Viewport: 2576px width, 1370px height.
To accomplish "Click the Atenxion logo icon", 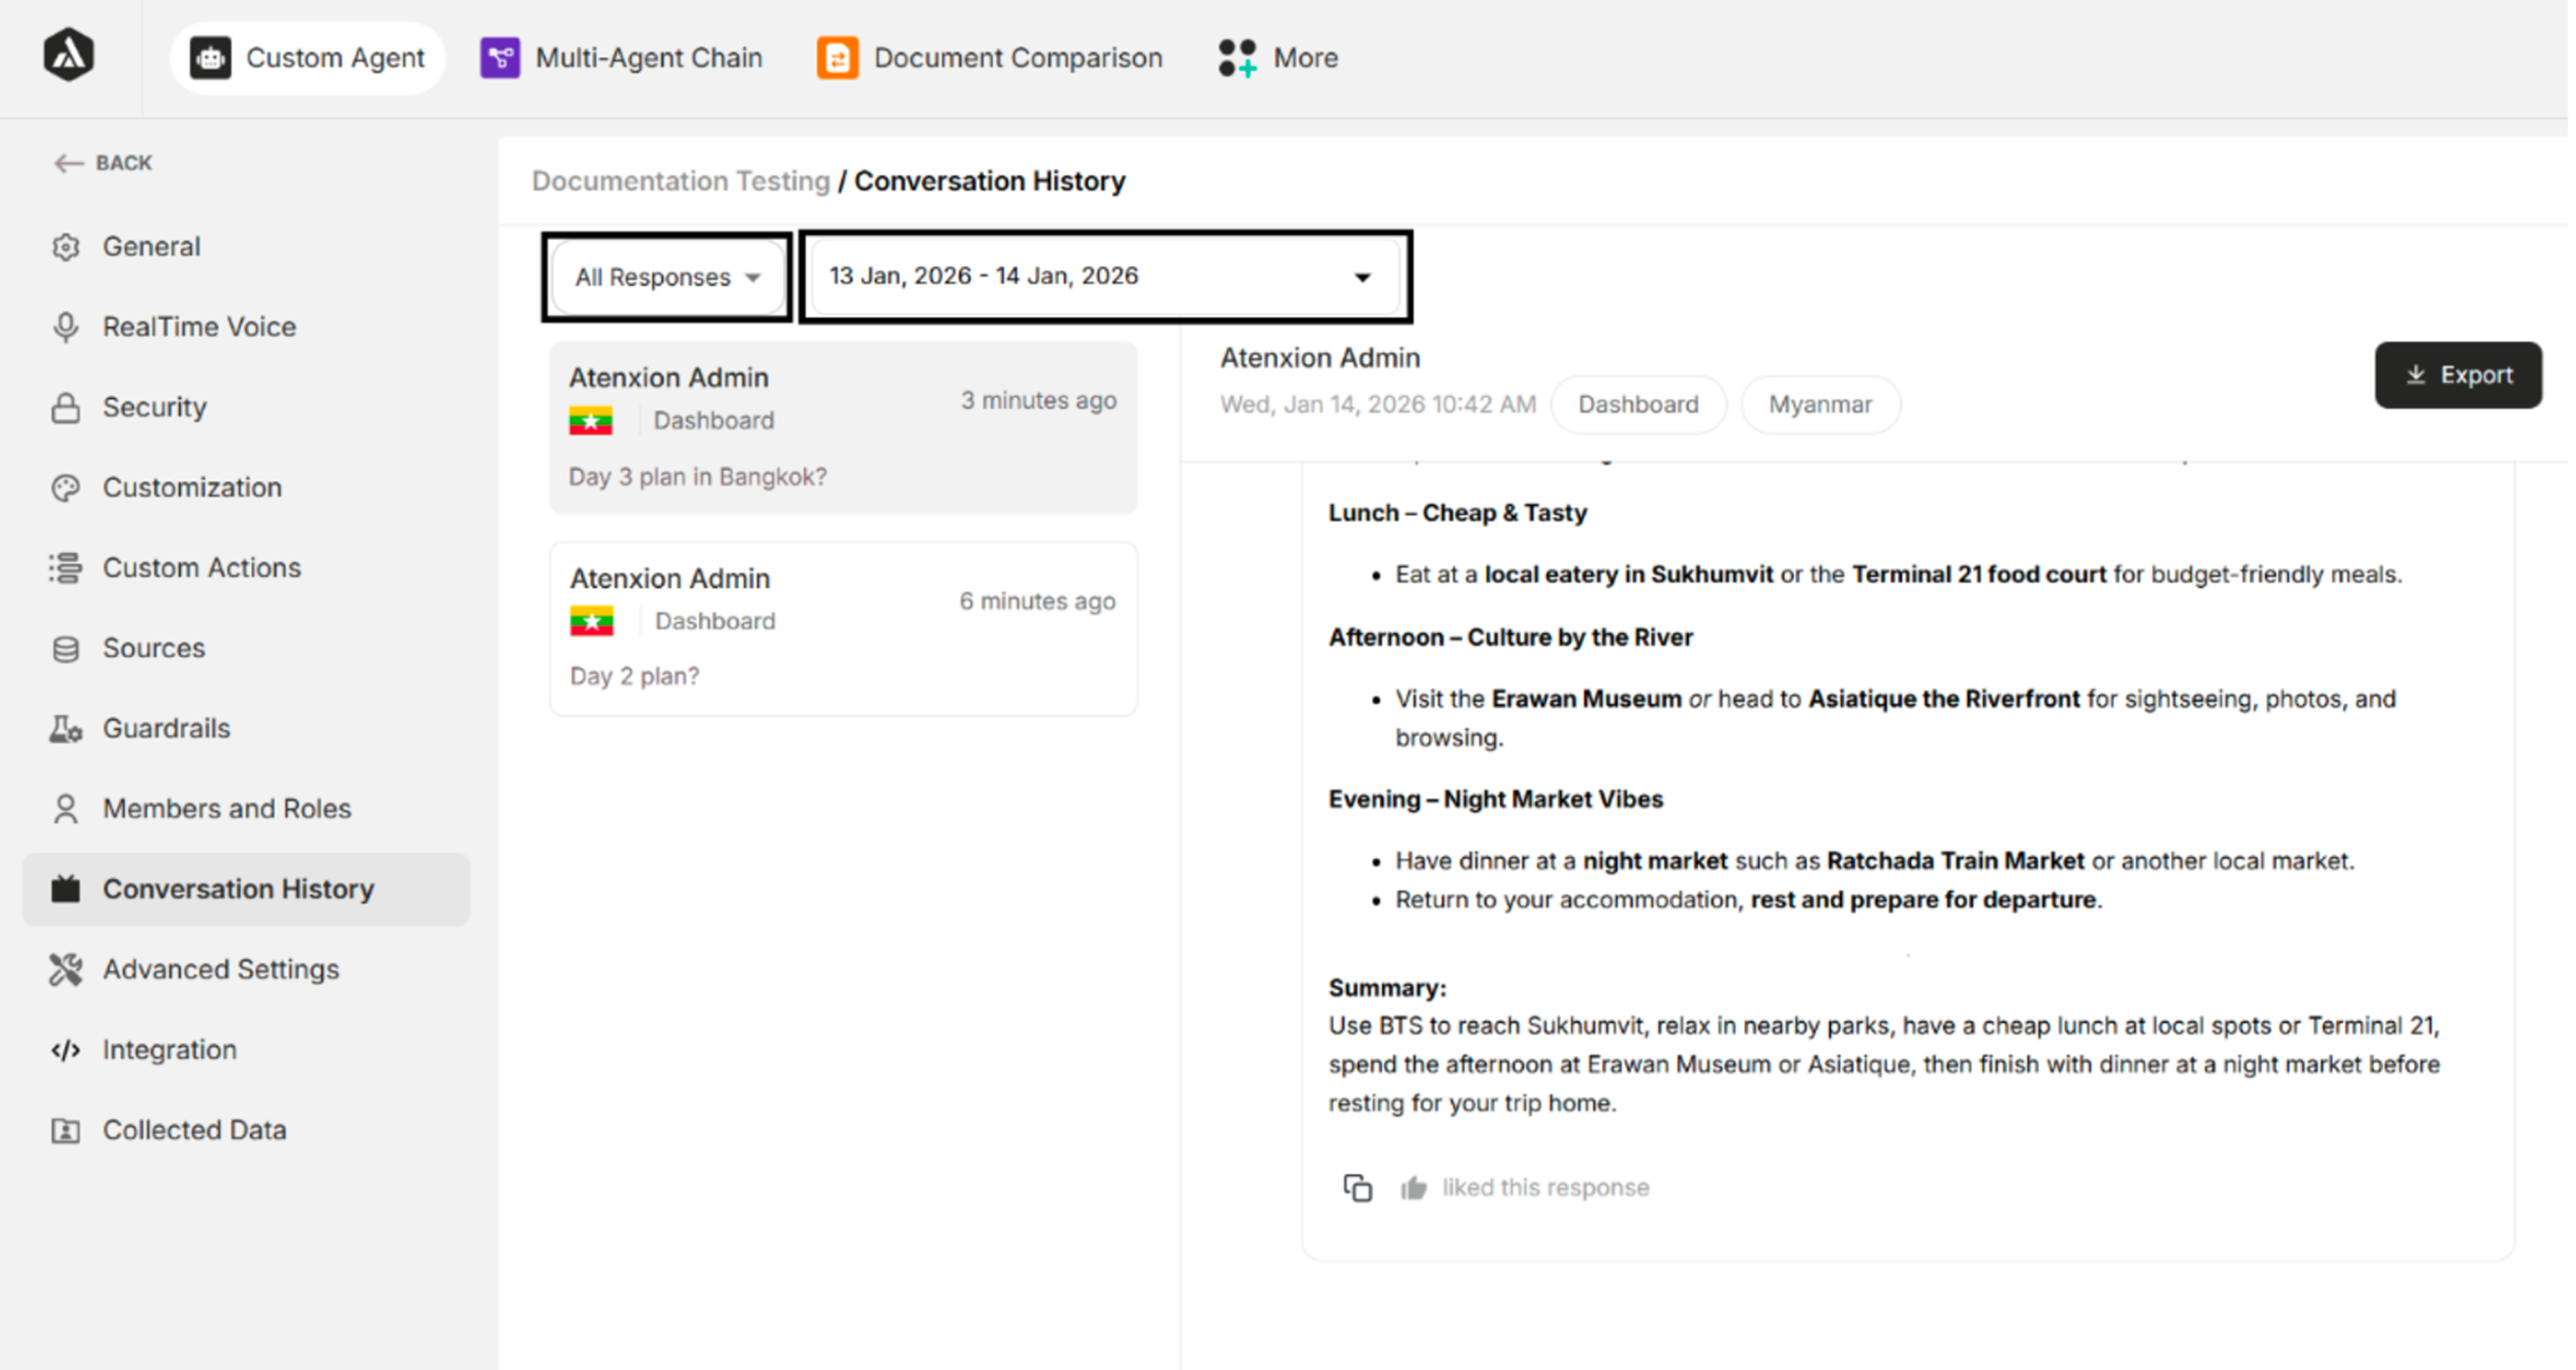I will point(69,55).
